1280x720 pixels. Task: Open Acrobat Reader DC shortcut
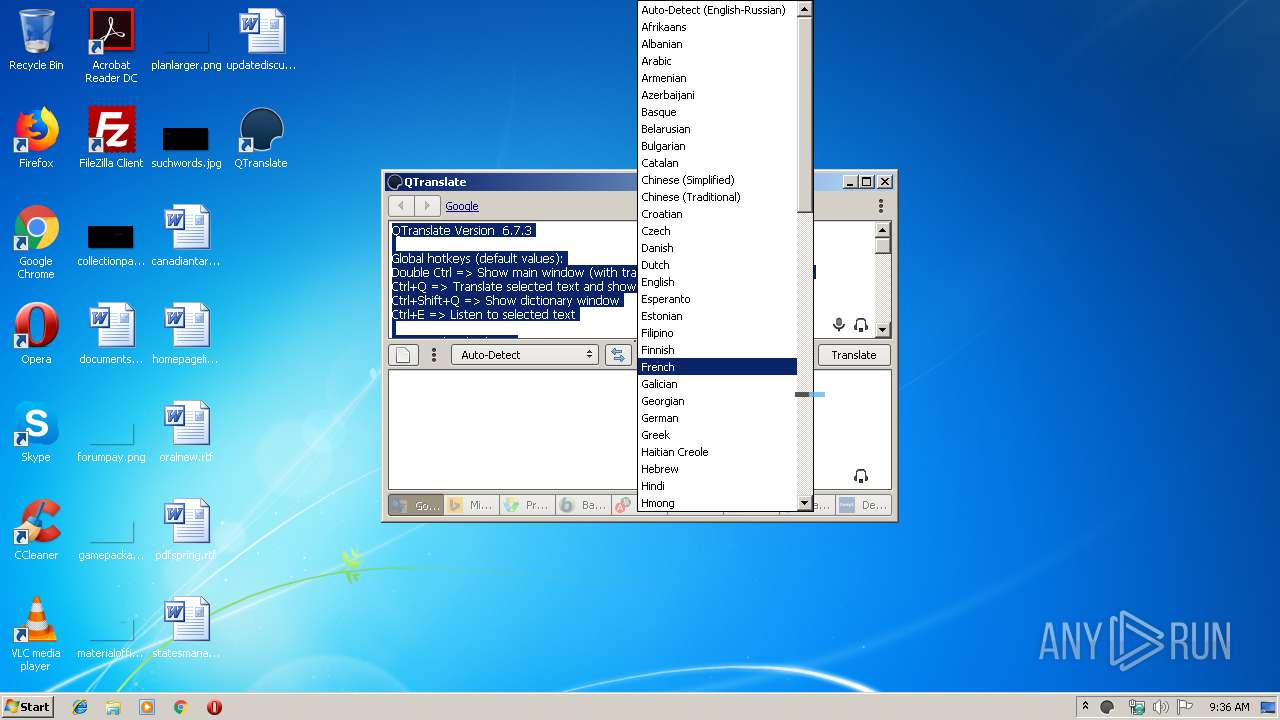tap(111, 46)
